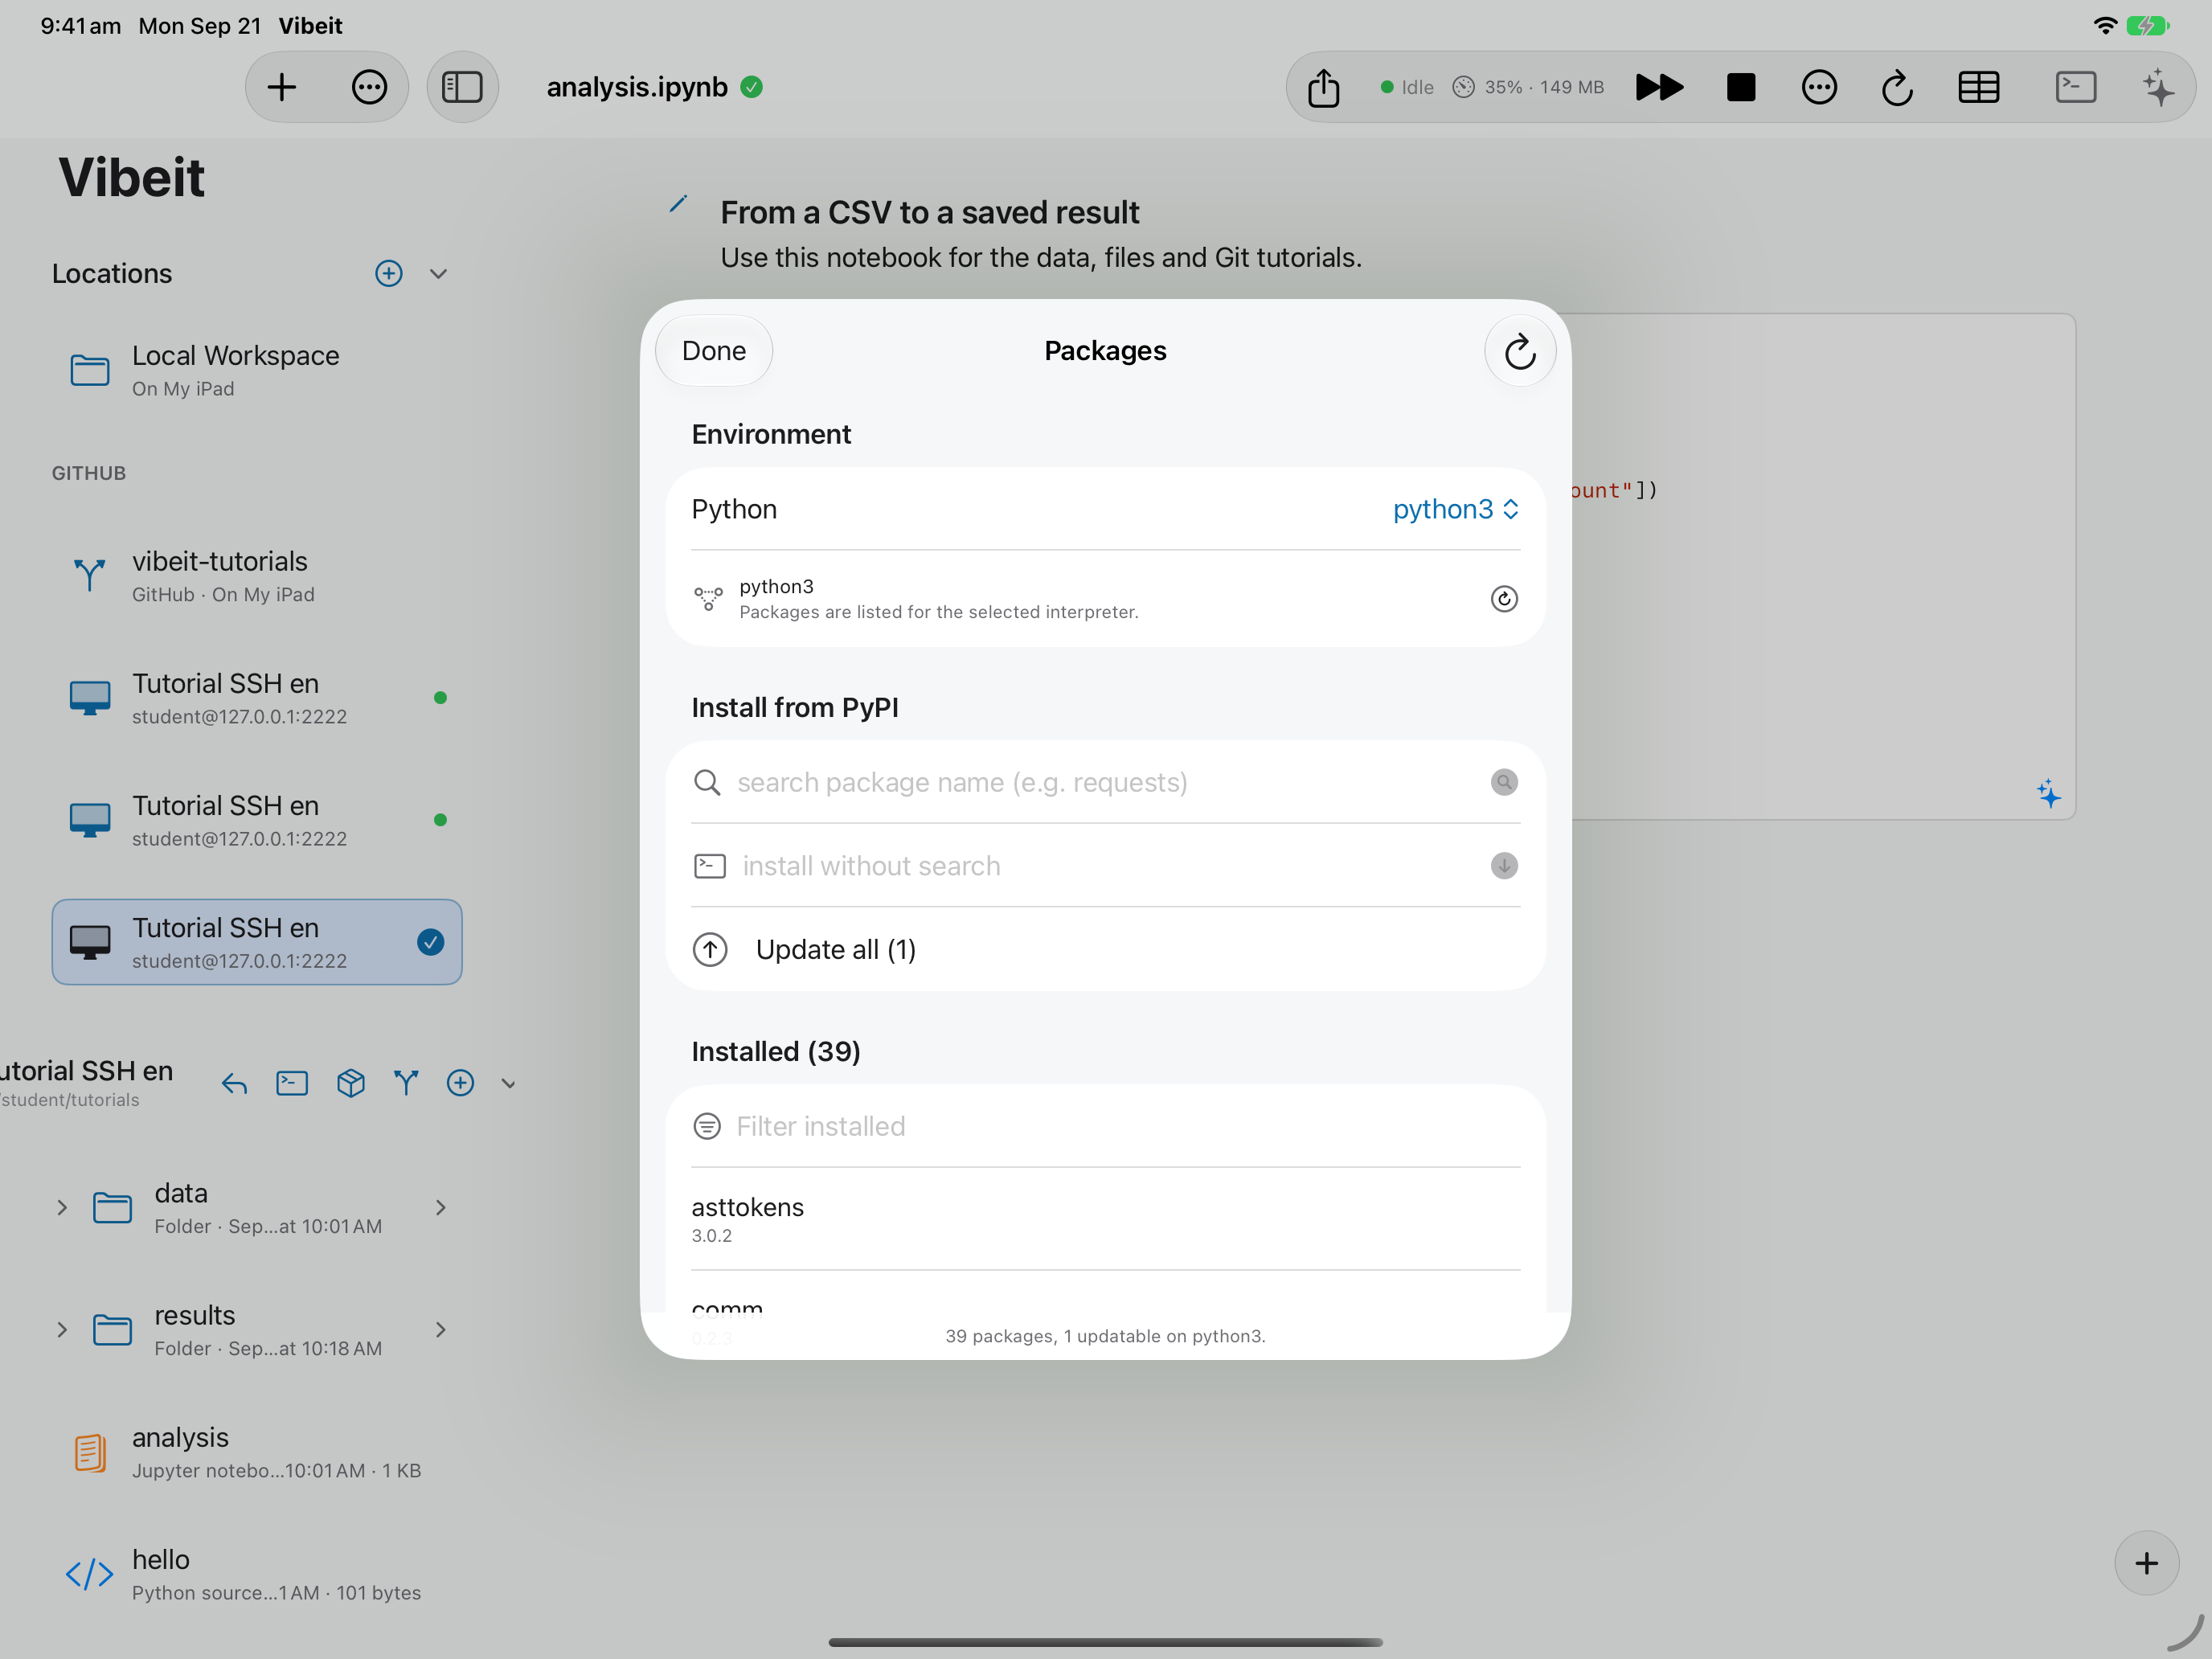Open results folder via right chevron
Viewport: 2212px width, 1659px height.
pos(441,1330)
